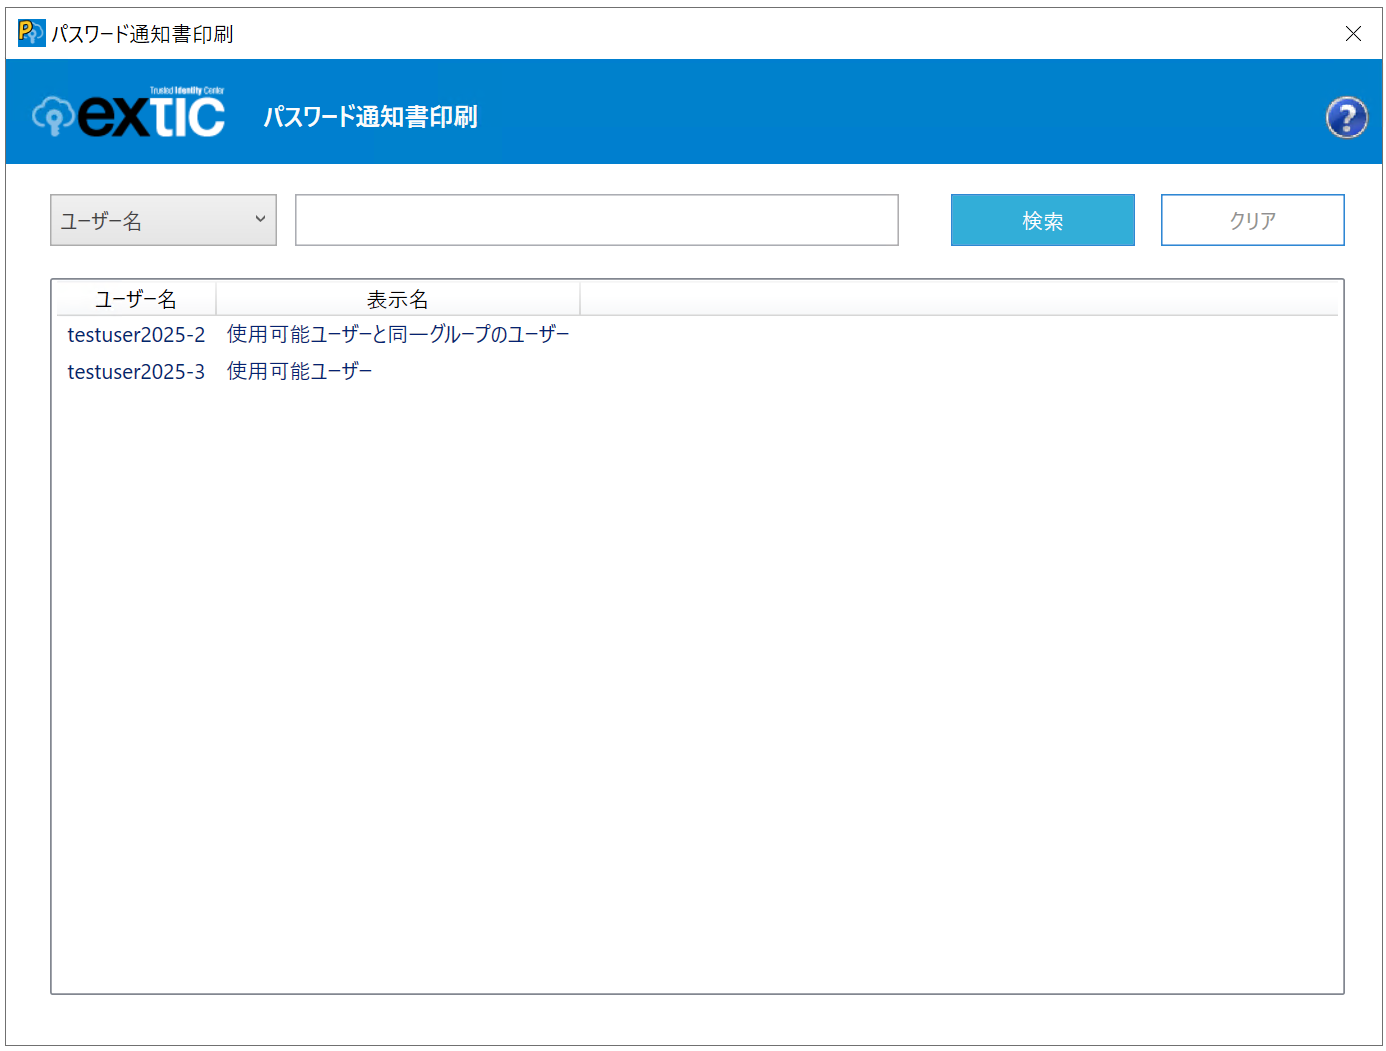Click the 使用可能ユーザー display name cell
The height and width of the screenshot is (1051, 1386).
coord(299,371)
